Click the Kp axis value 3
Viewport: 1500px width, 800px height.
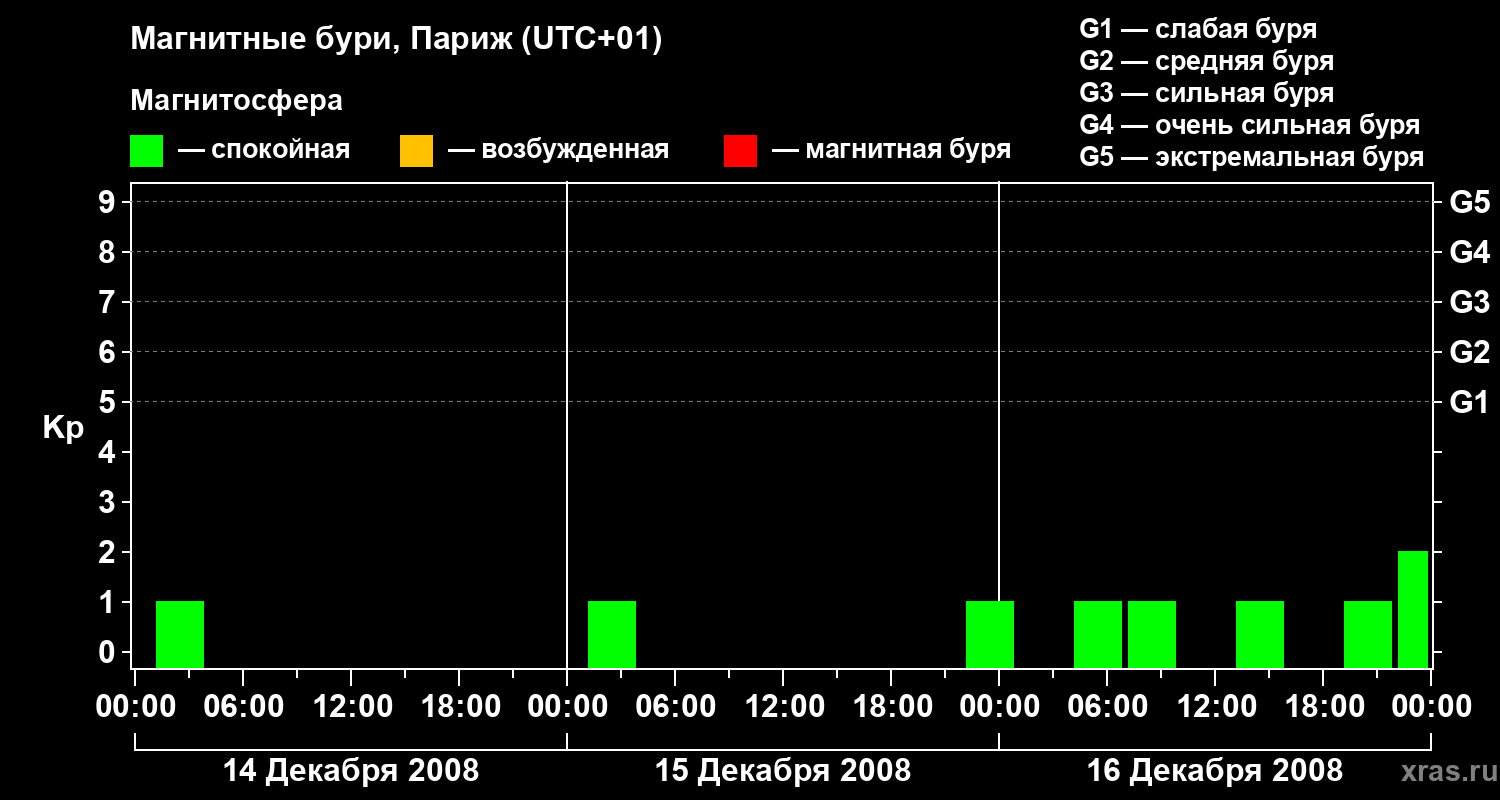click(x=109, y=502)
